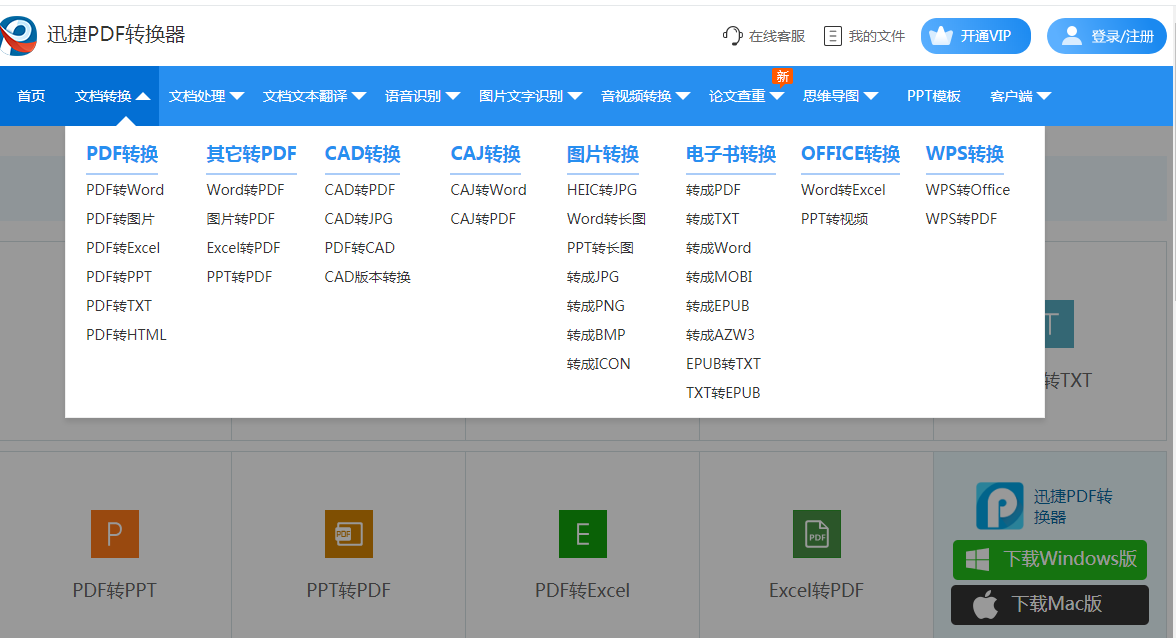Open the PPT模板 menu

pyautogui.click(x=935, y=96)
